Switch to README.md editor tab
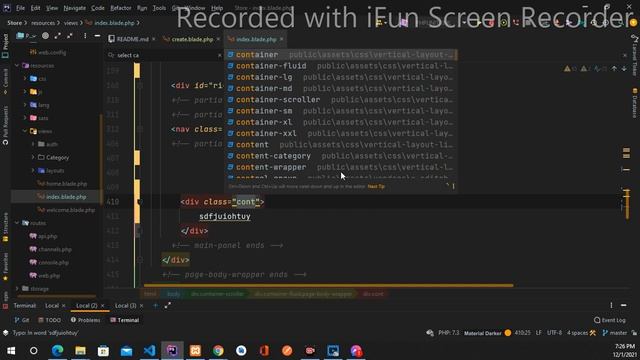 click(x=133, y=39)
